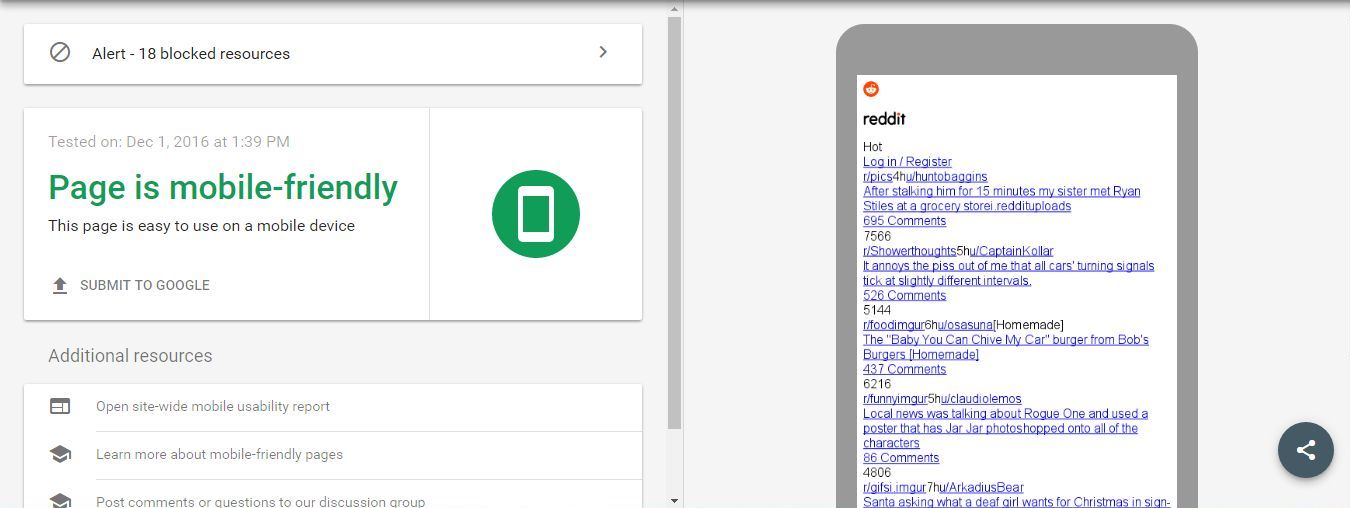Click the Tested on Dec 1, 2016 timestamp
The height and width of the screenshot is (508, 1350).
pos(169,142)
